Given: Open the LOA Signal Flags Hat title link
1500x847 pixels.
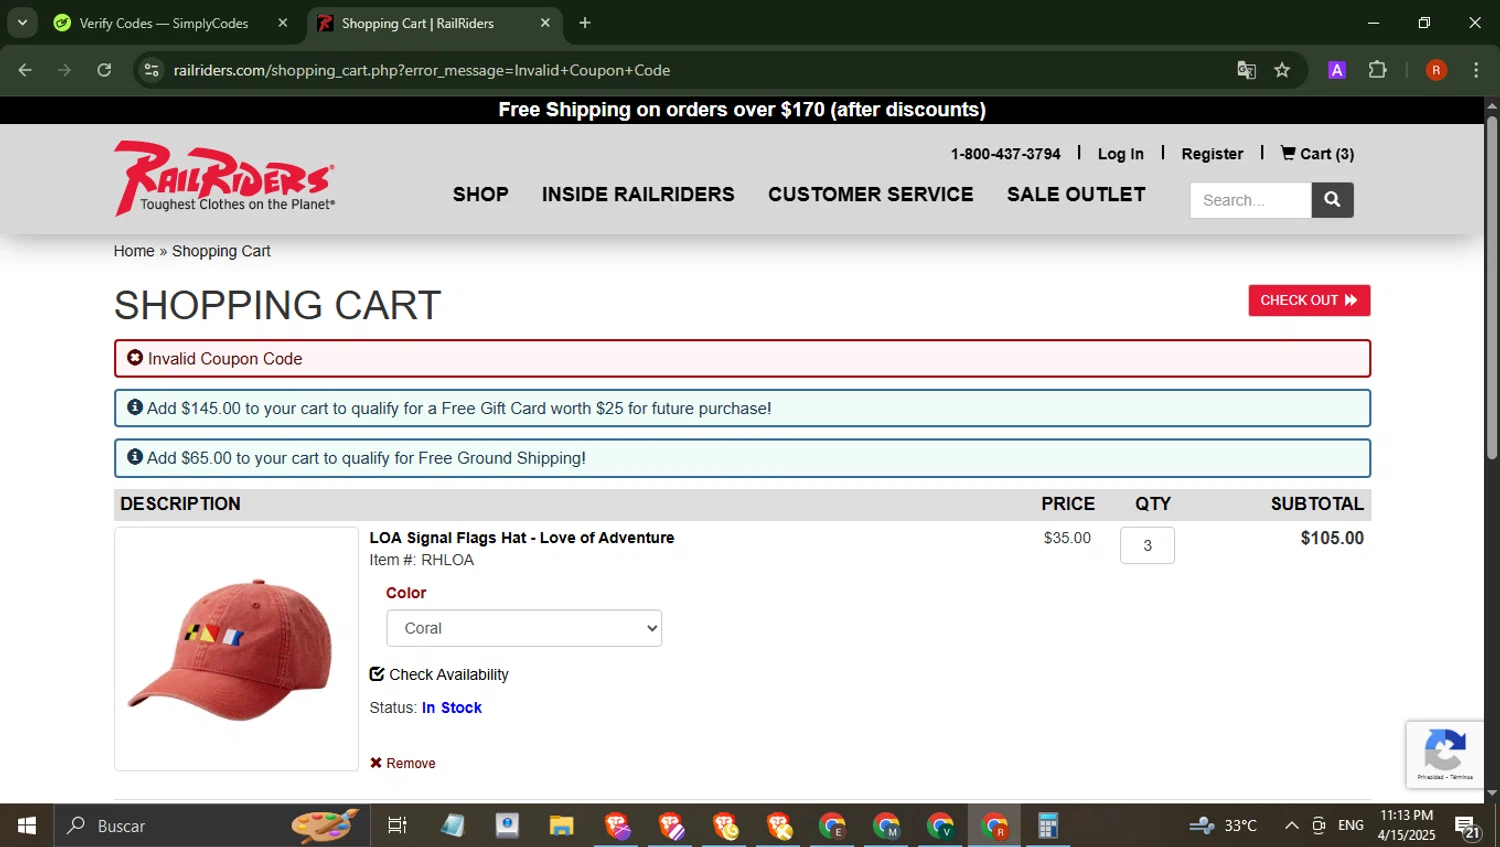Looking at the screenshot, I should pos(522,537).
